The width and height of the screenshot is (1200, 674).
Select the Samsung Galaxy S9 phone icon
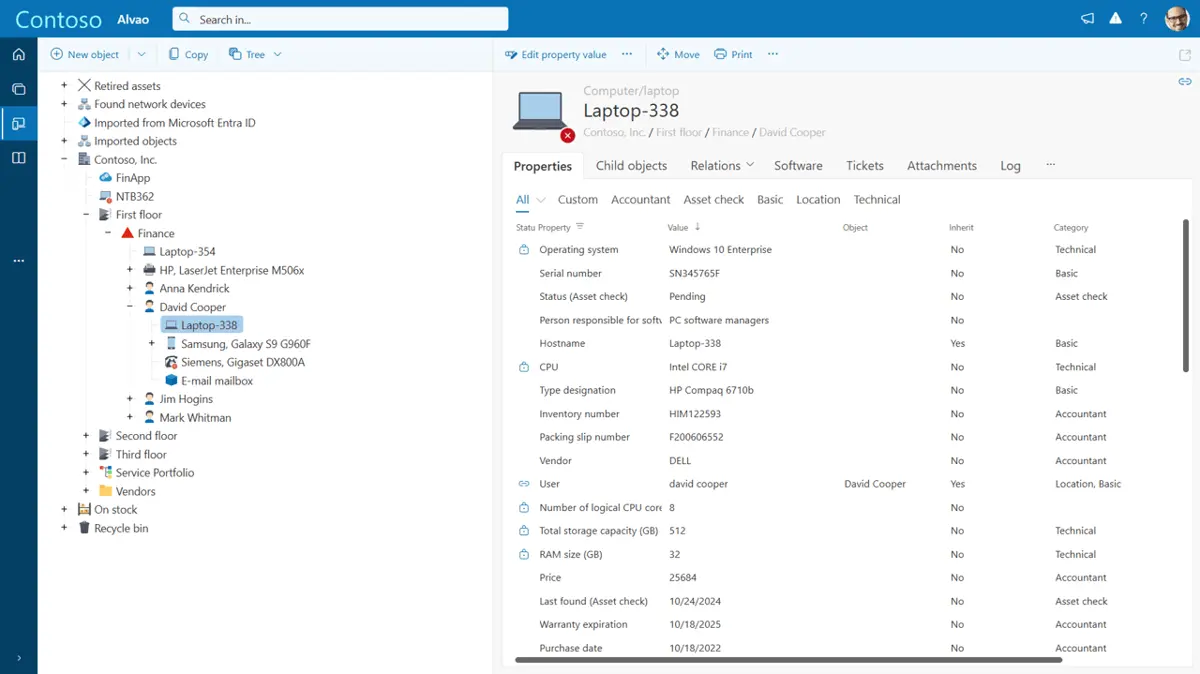point(171,344)
